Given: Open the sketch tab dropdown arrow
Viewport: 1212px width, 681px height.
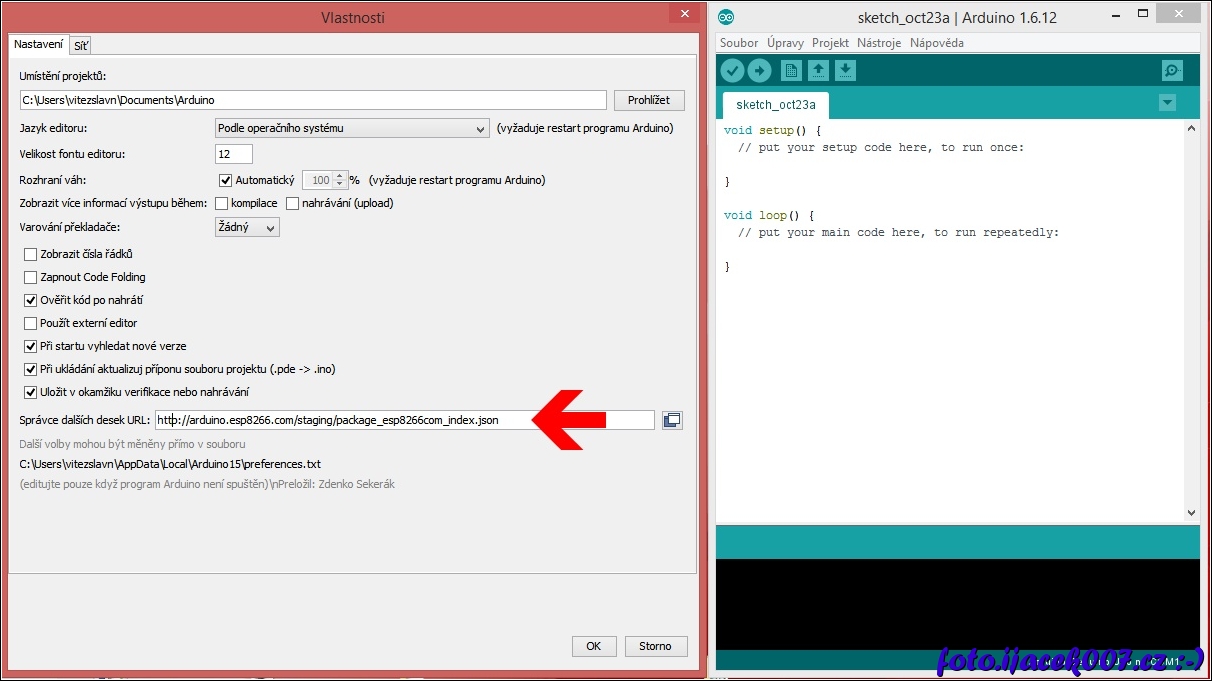Looking at the screenshot, I should point(1166,103).
